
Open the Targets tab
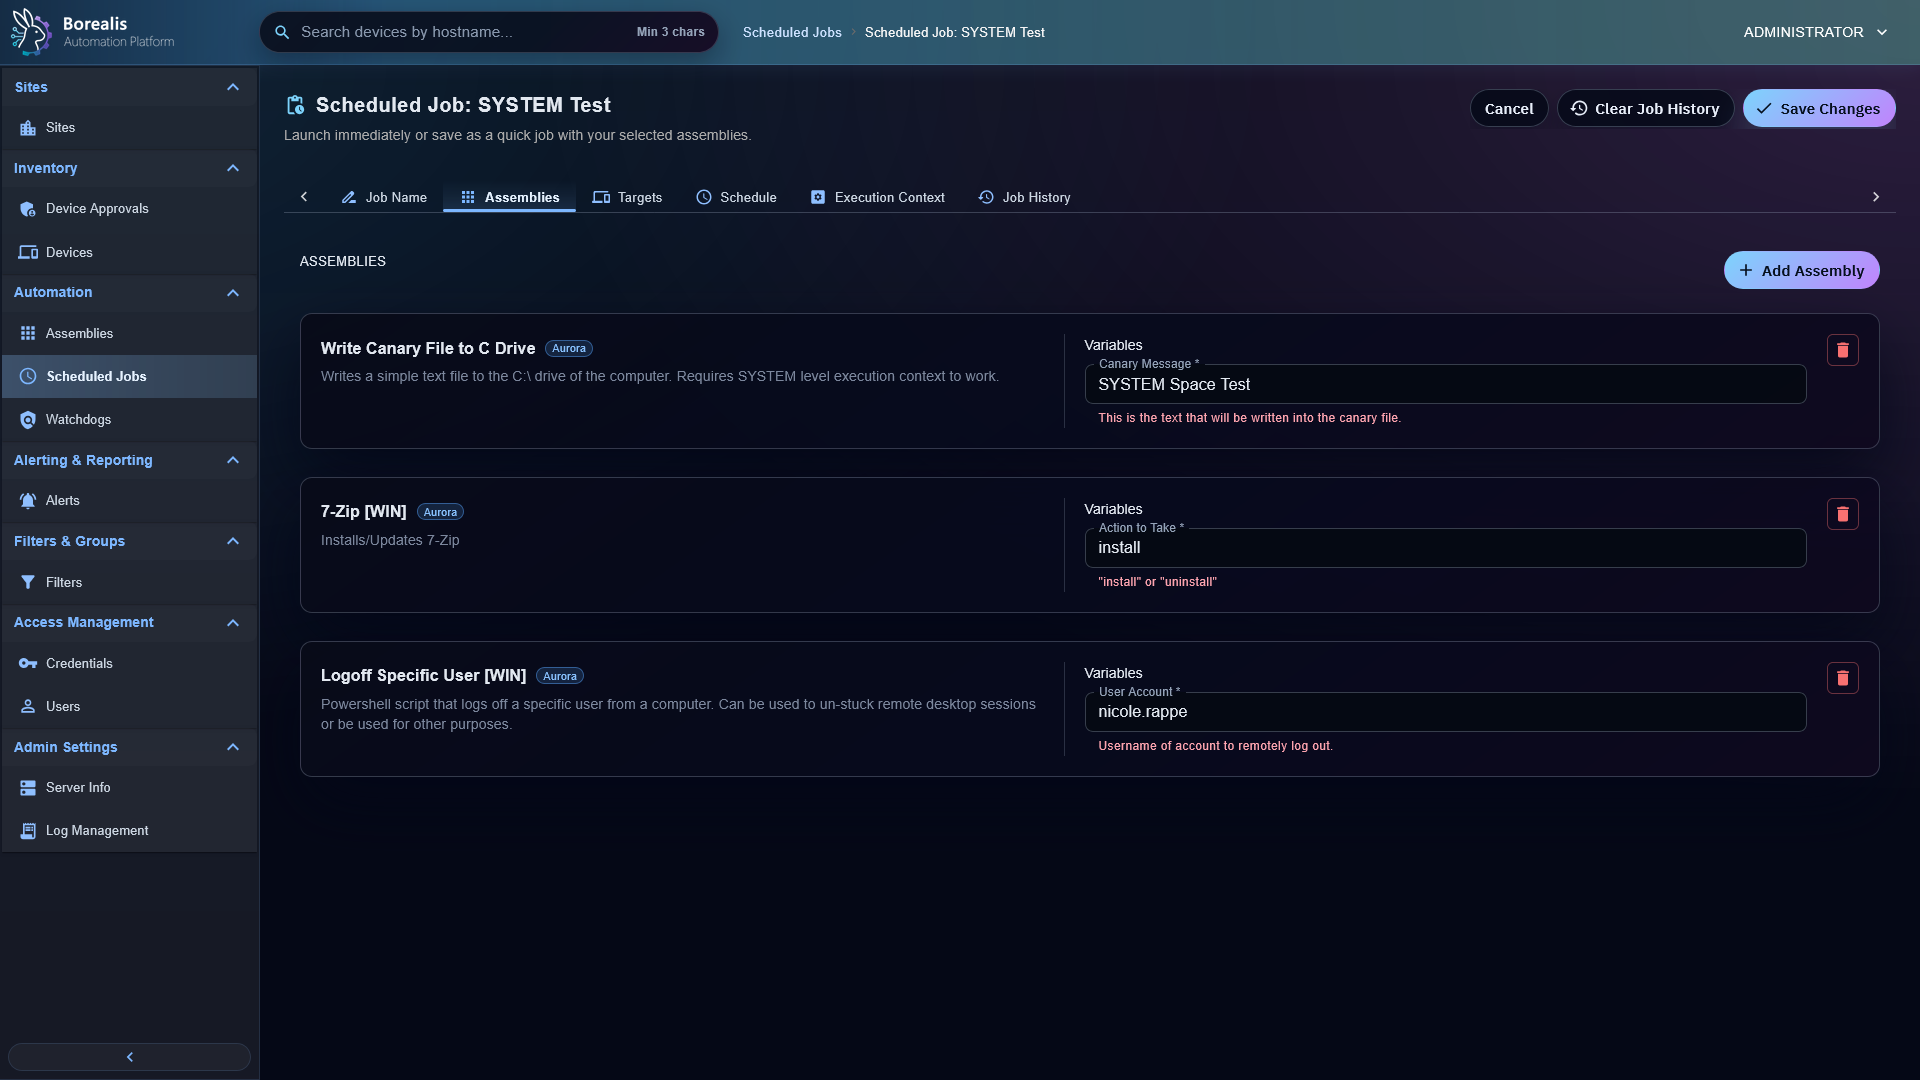pyautogui.click(x=627, y=197)
